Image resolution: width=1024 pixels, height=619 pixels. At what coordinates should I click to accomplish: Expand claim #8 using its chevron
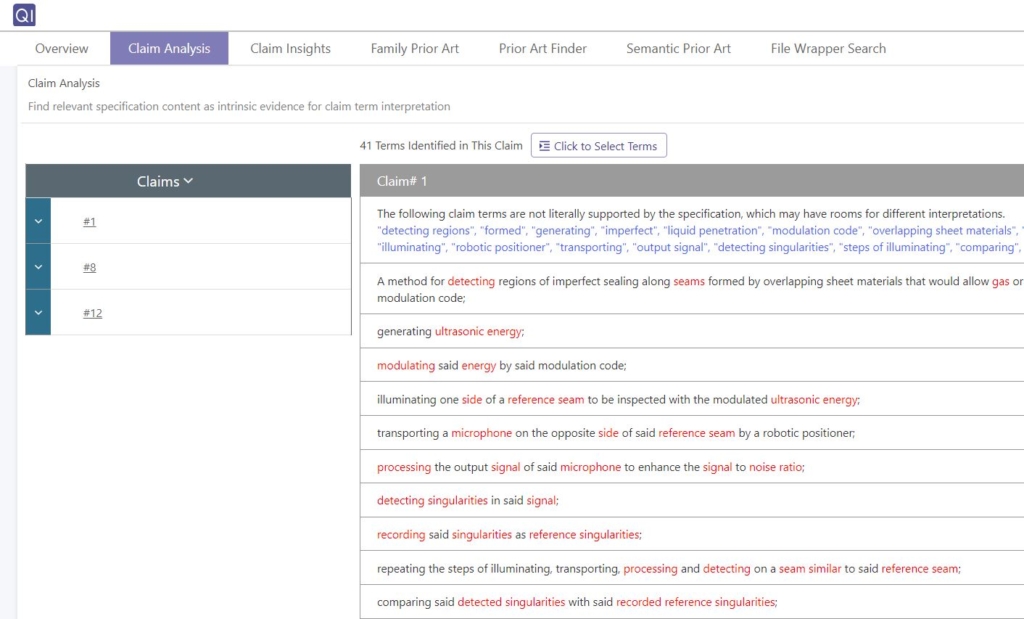pos(37,267)
